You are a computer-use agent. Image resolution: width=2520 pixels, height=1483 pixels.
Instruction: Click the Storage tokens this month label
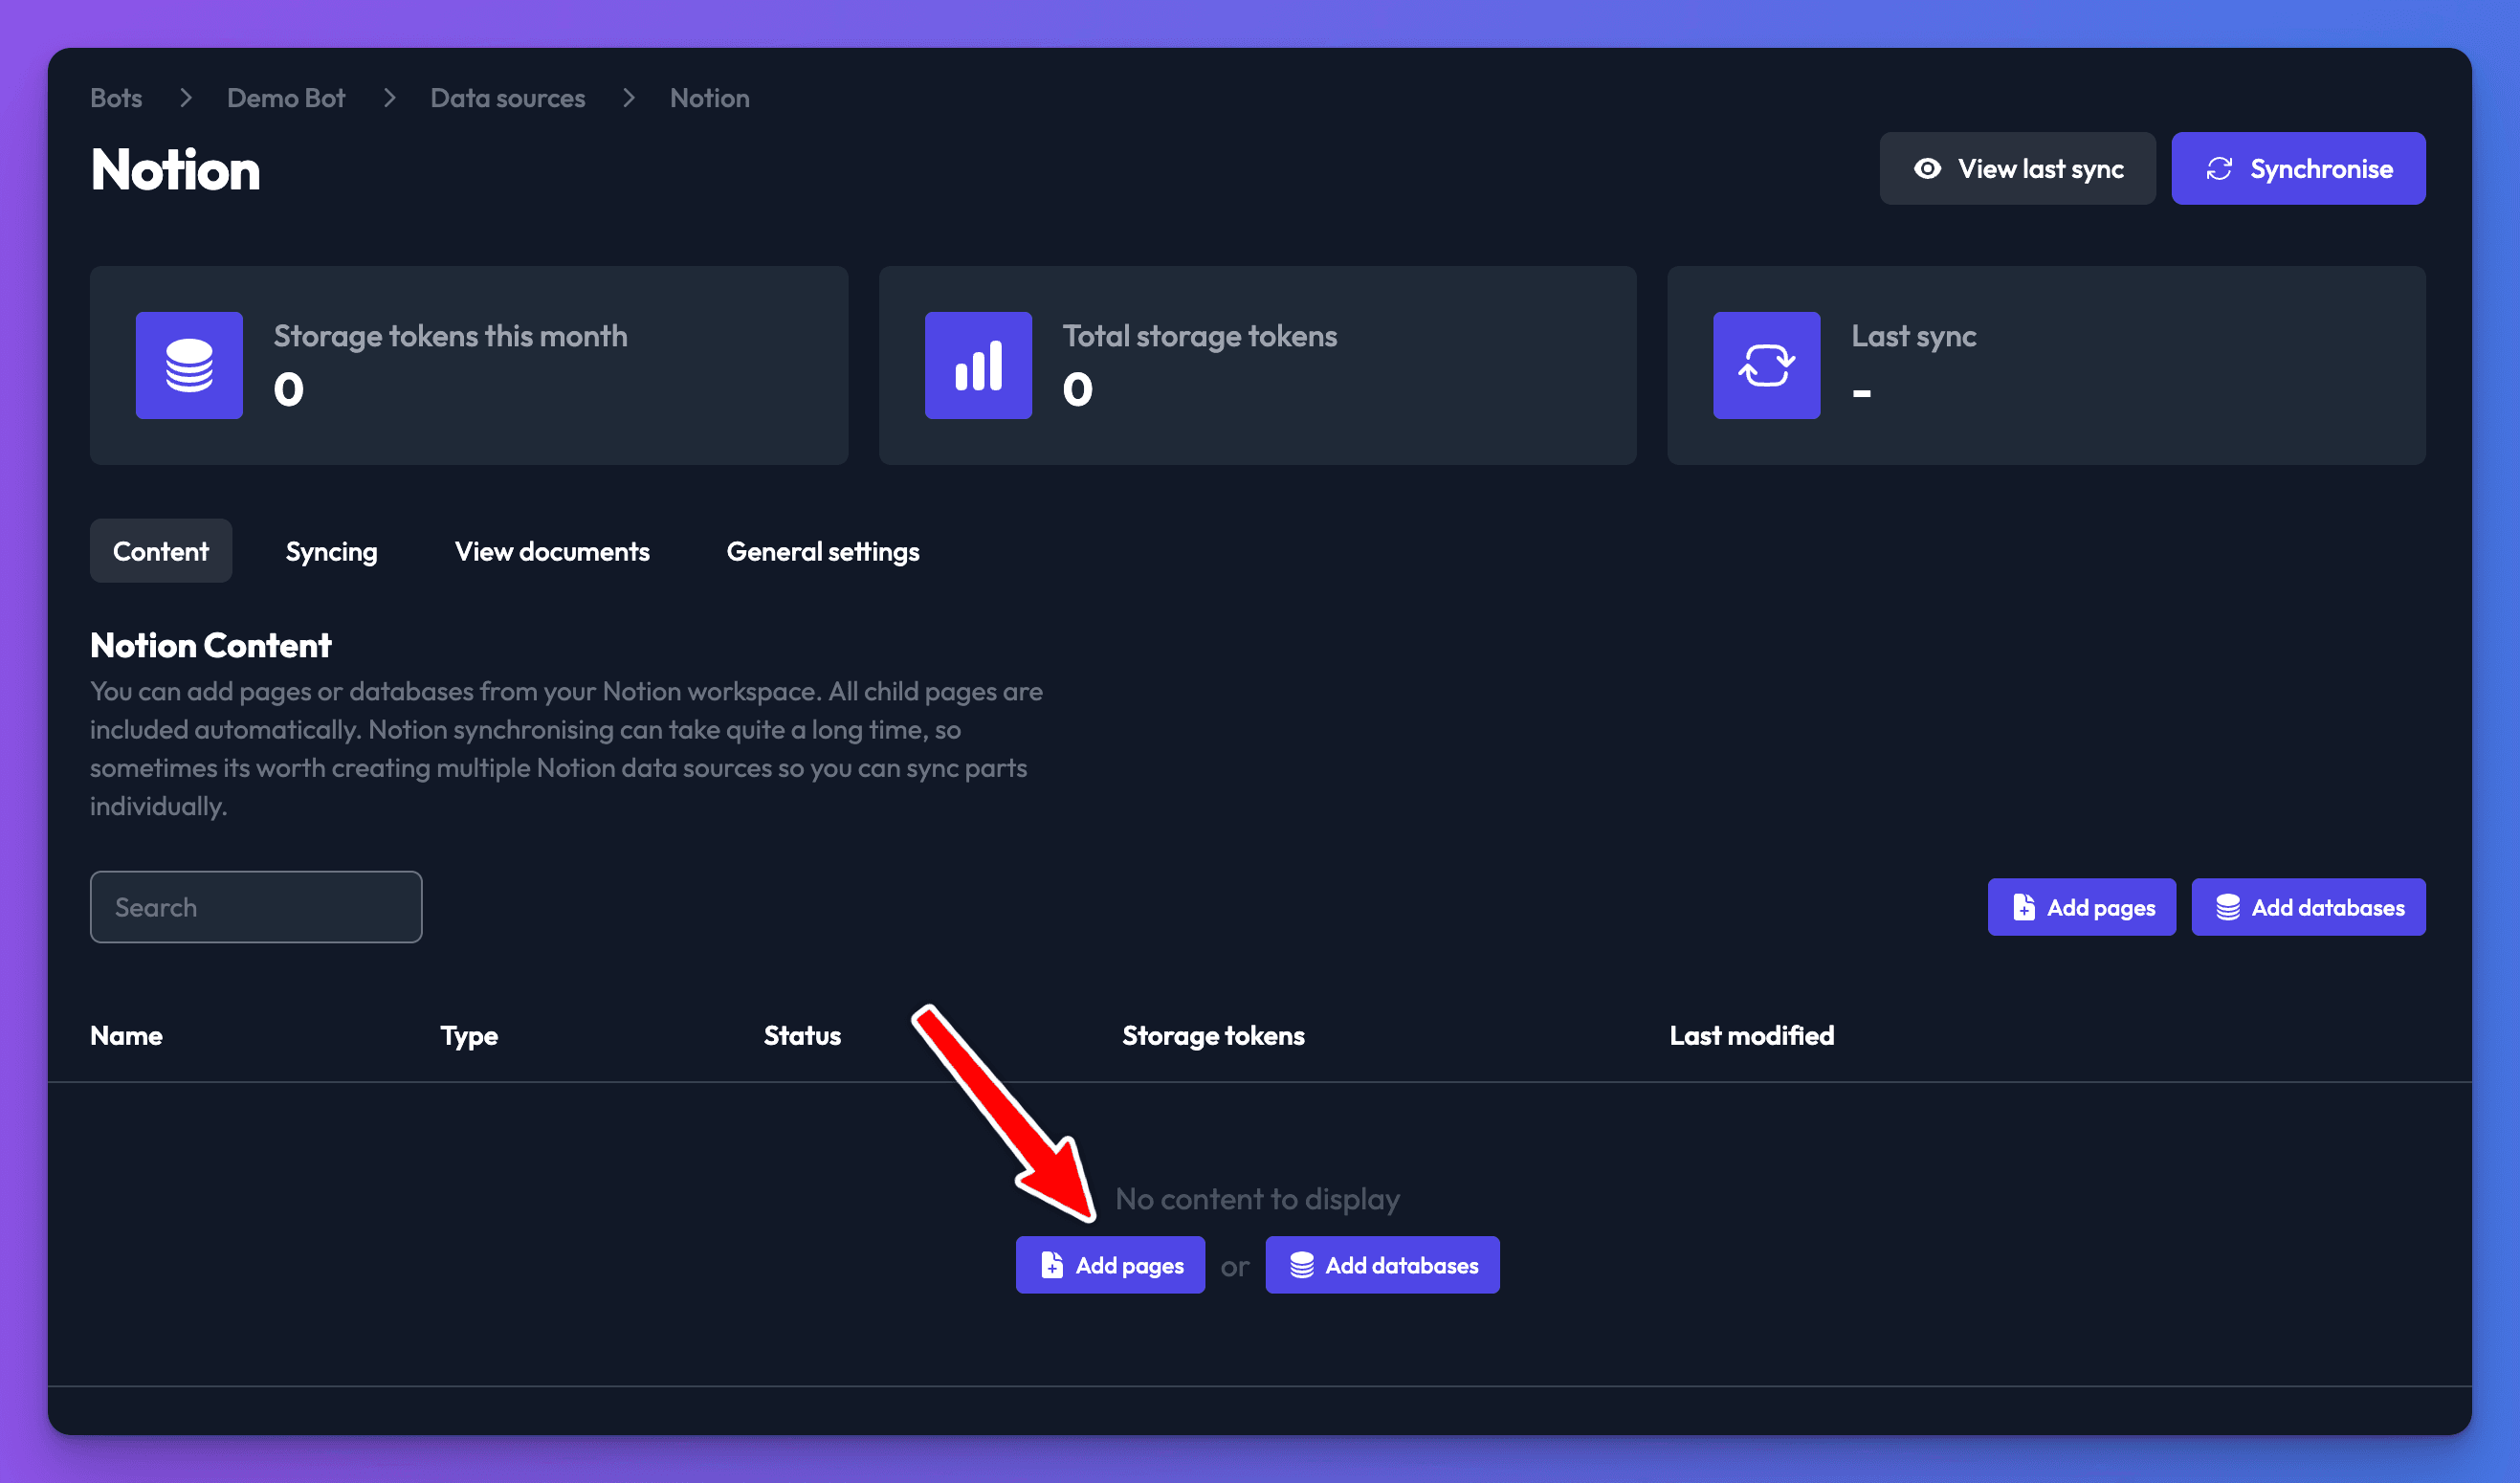point(451,336)
